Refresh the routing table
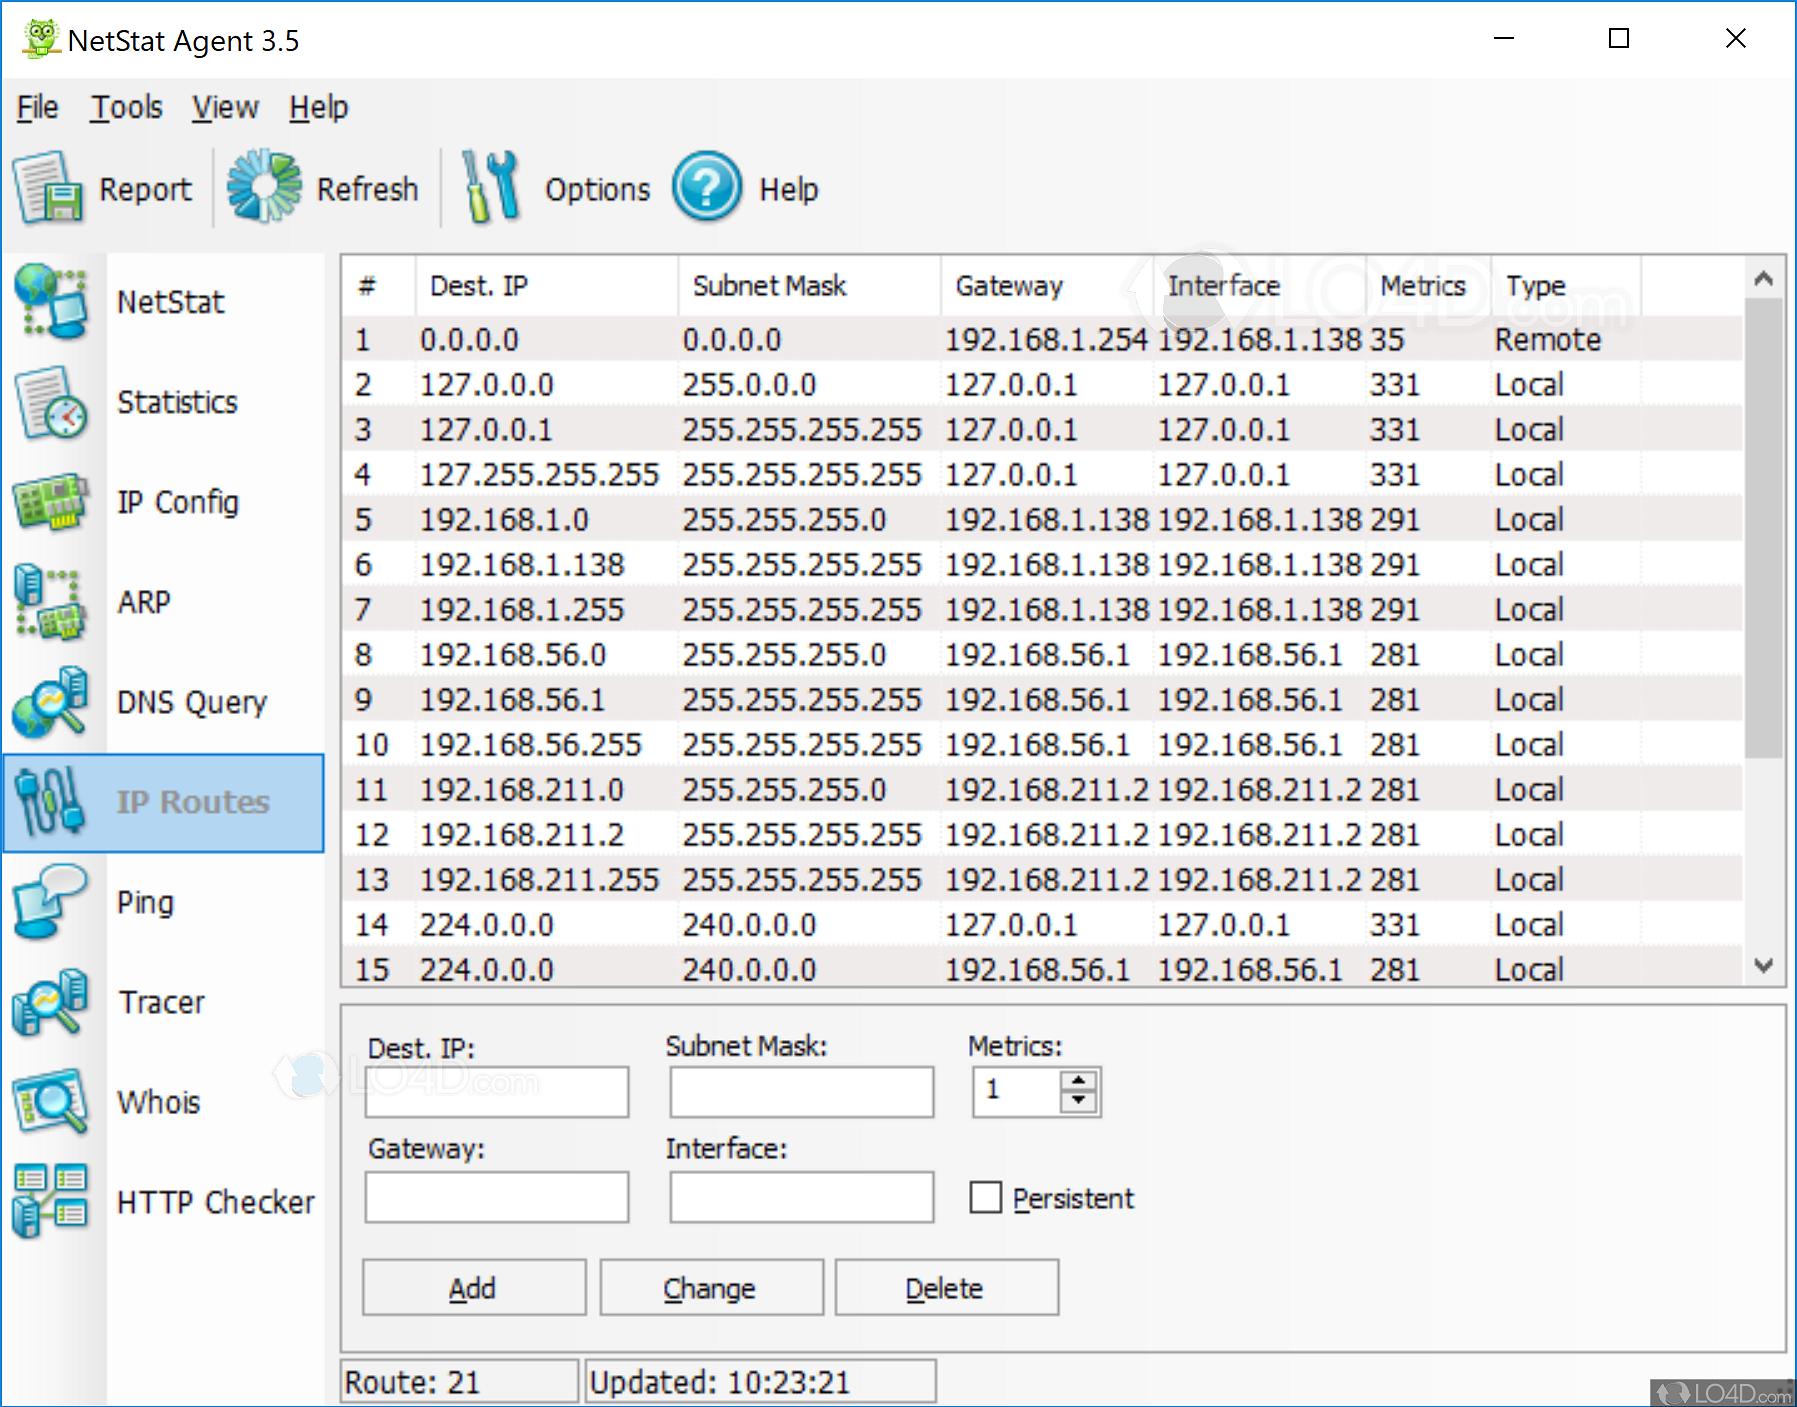This screenshot has height=1407, width=1797. [323, 187]
